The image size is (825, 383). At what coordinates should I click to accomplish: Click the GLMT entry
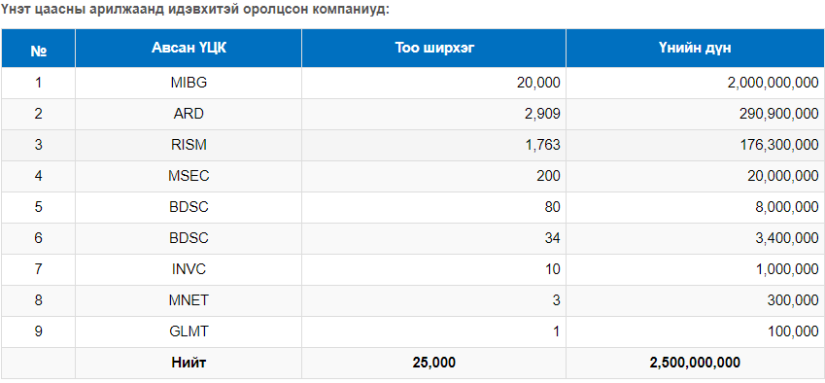tap(188, 331)
